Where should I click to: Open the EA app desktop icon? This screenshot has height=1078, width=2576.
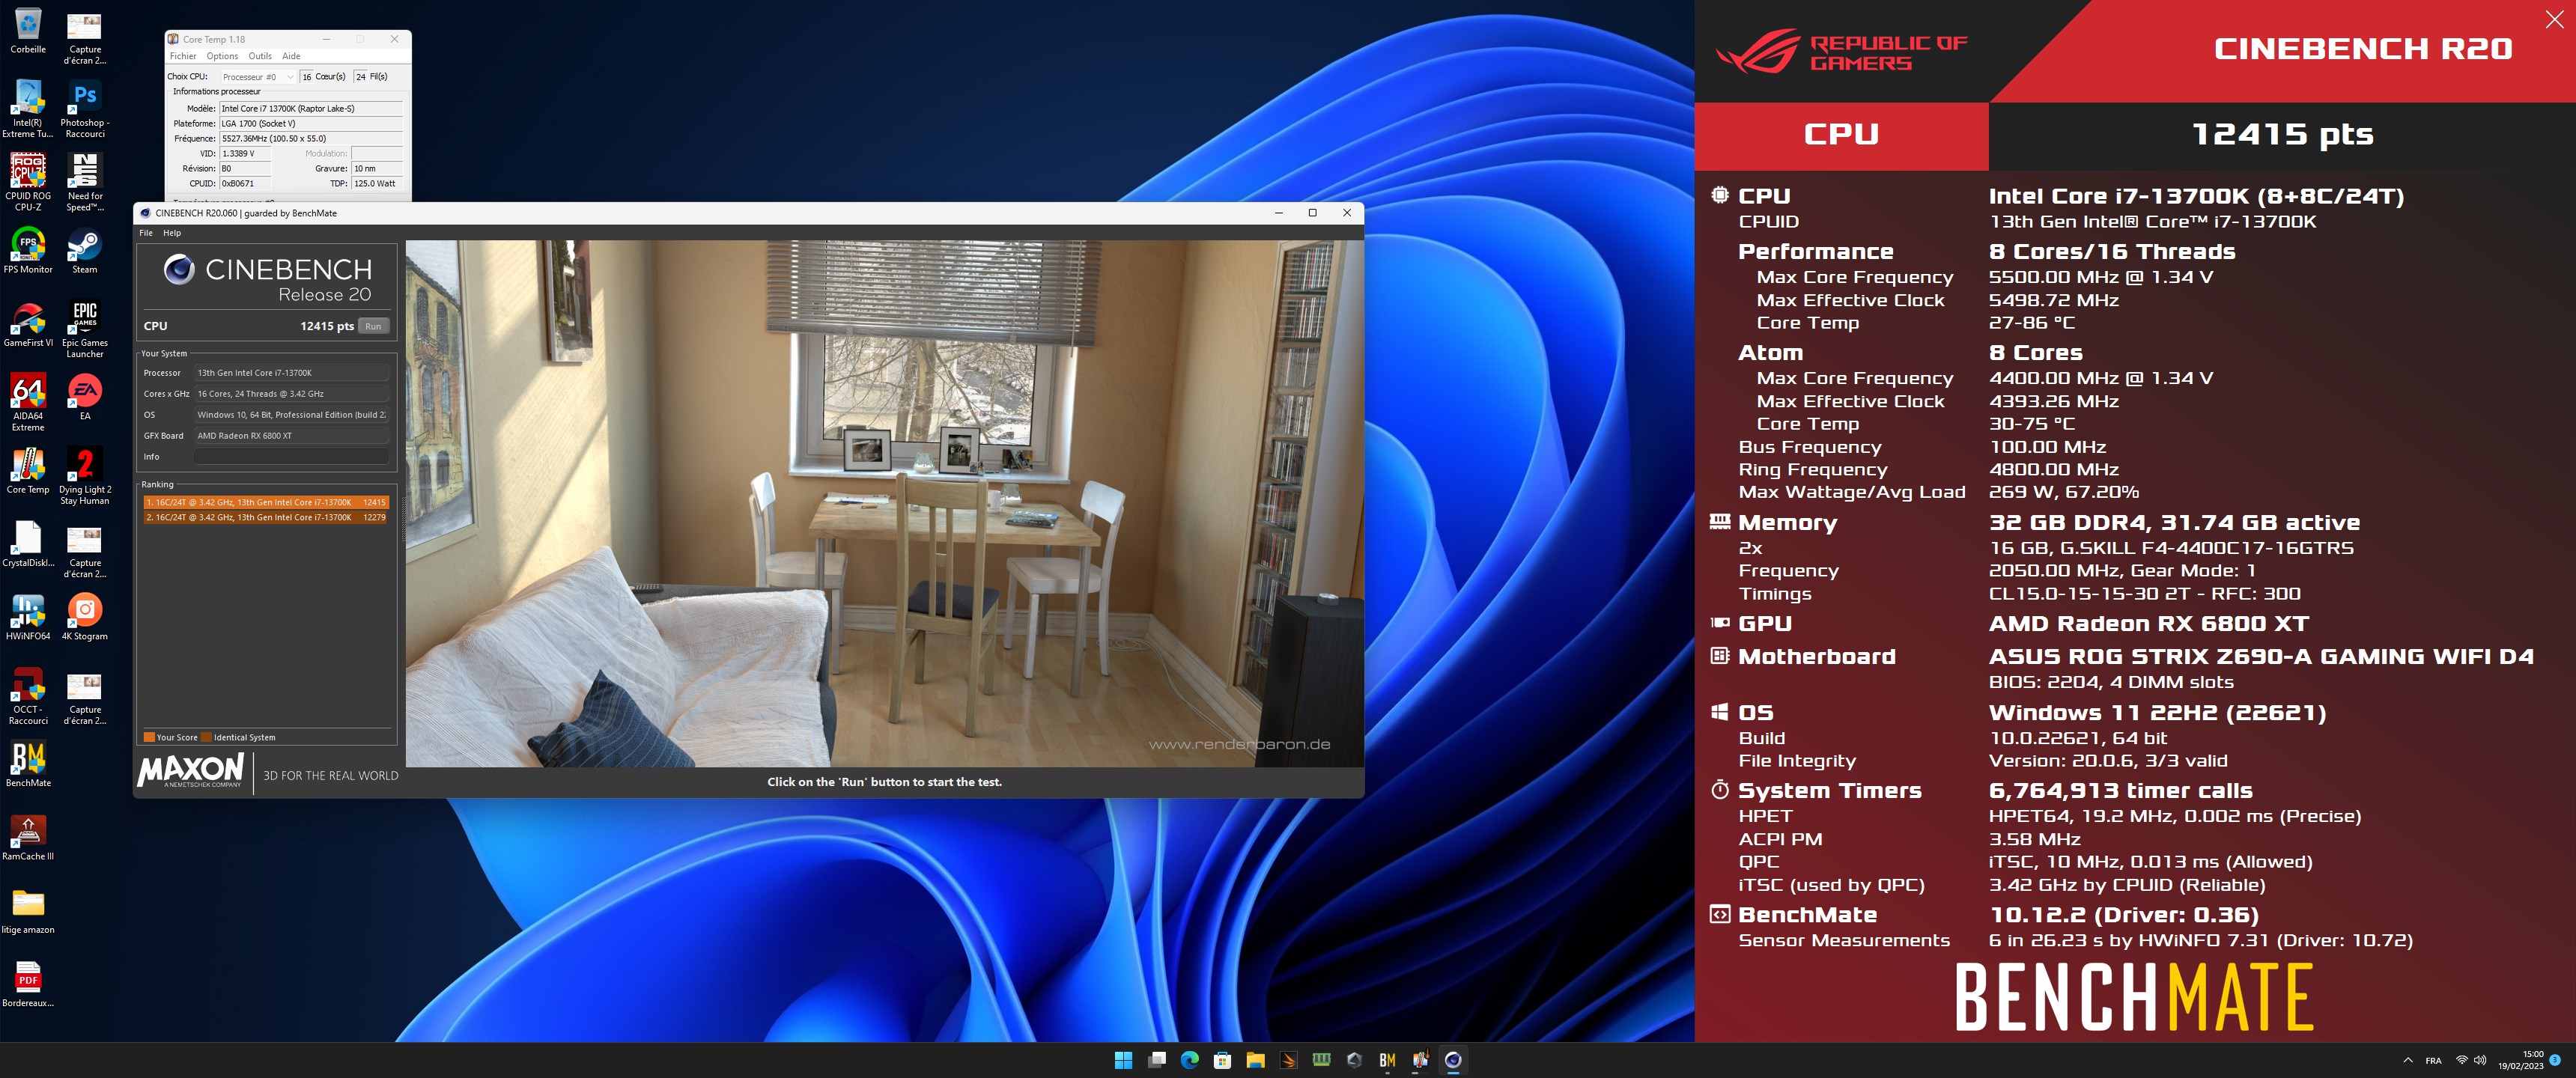85,396
